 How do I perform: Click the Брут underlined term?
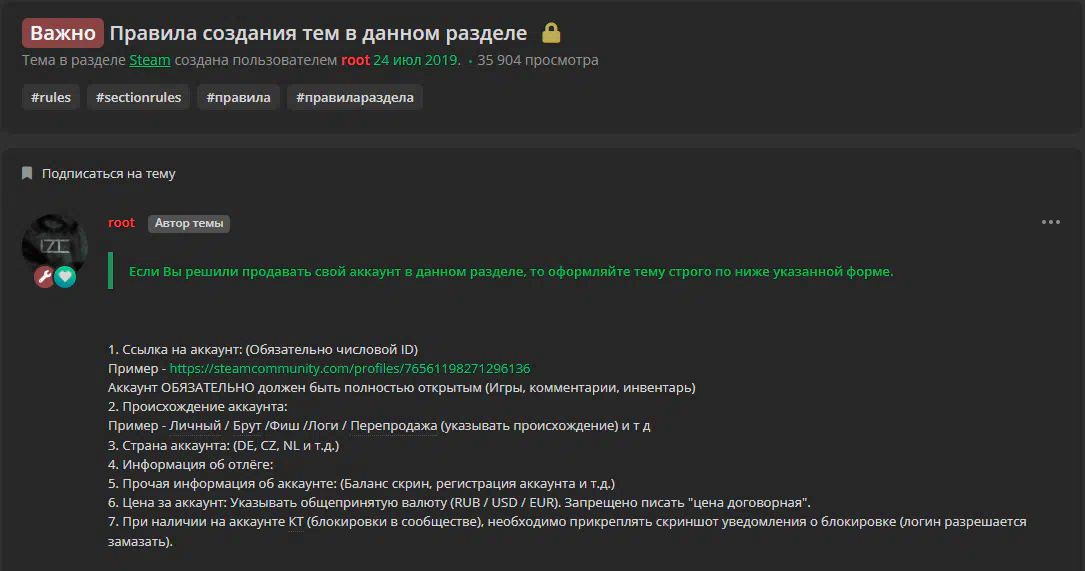[247, 426]
